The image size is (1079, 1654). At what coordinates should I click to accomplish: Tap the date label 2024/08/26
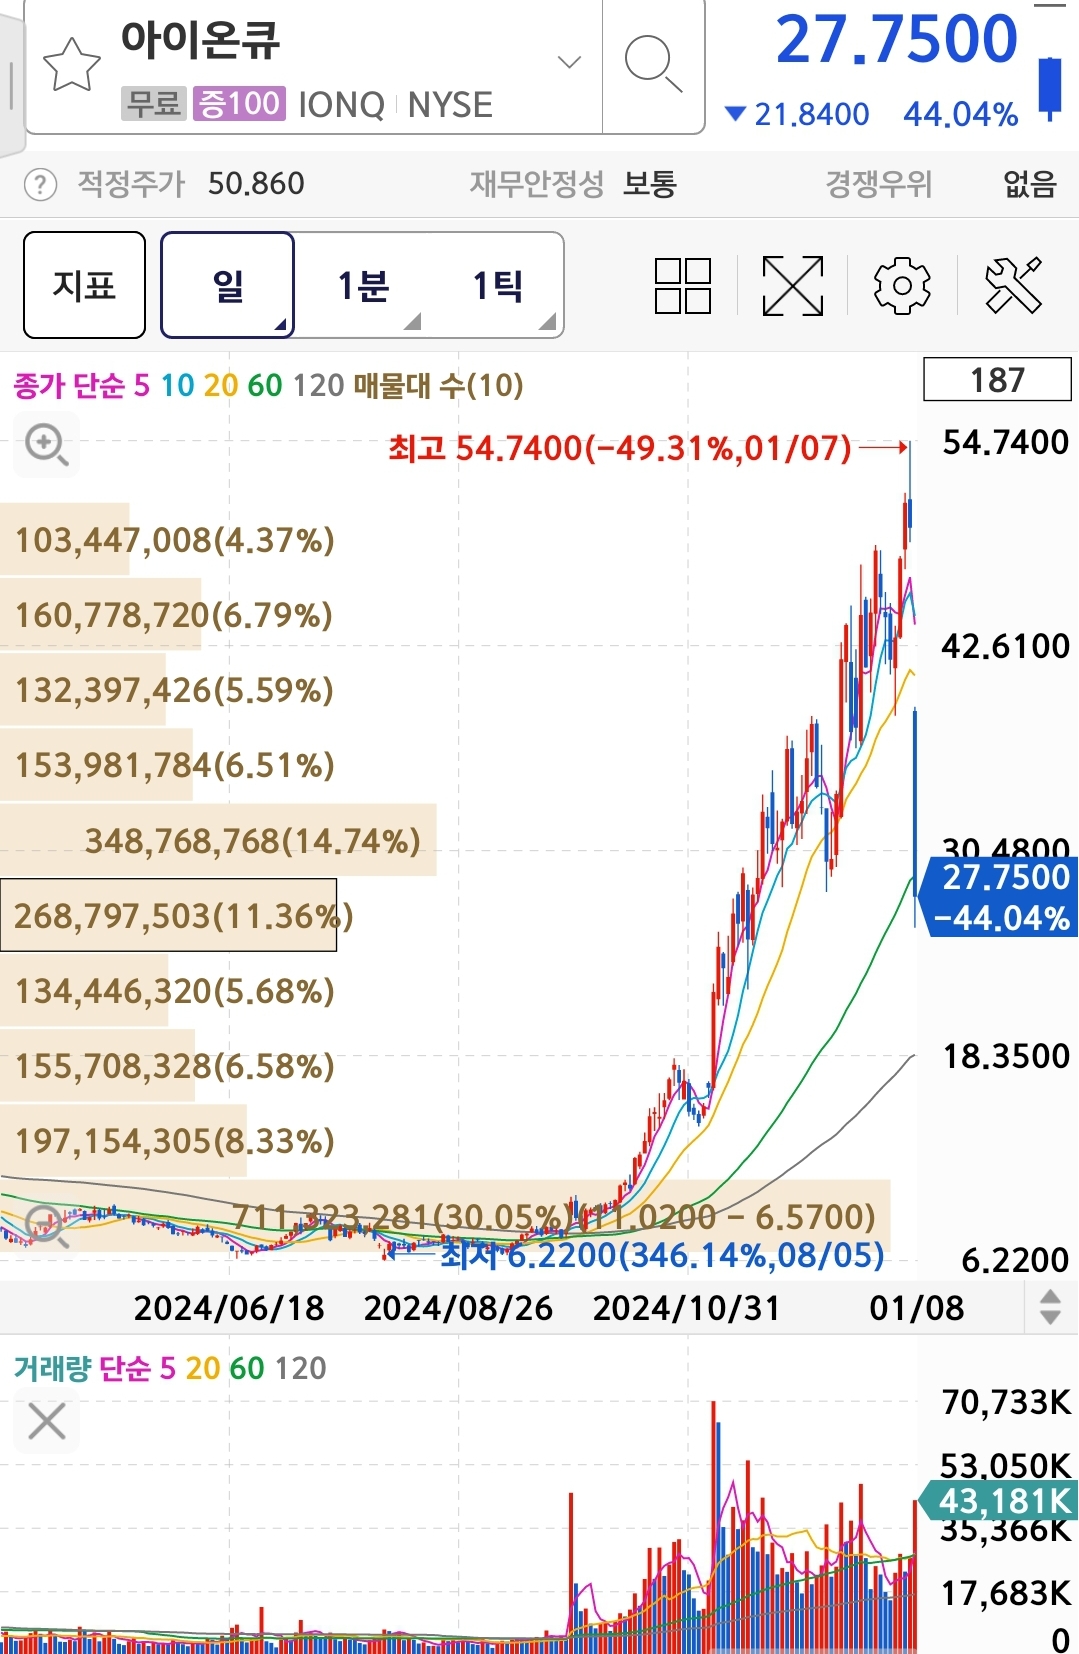[x=458, y=1308]
